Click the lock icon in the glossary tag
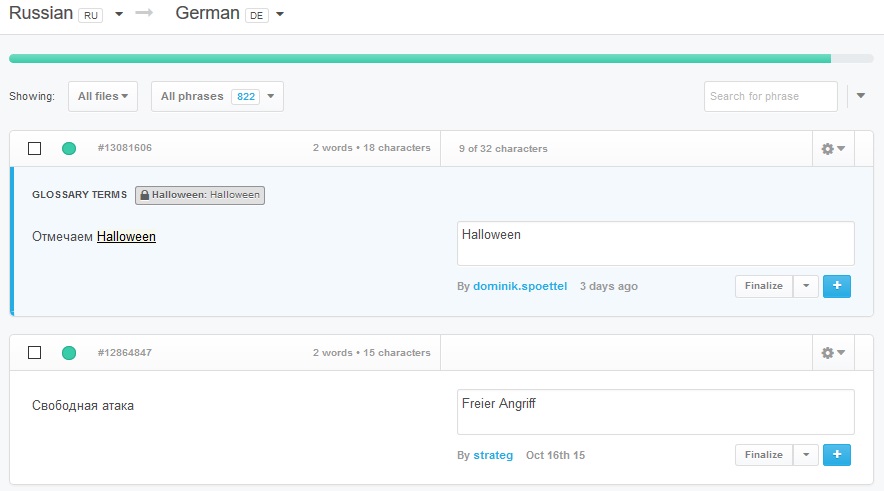The height and width of the screenshot is (491, 884). coord(144,195)
